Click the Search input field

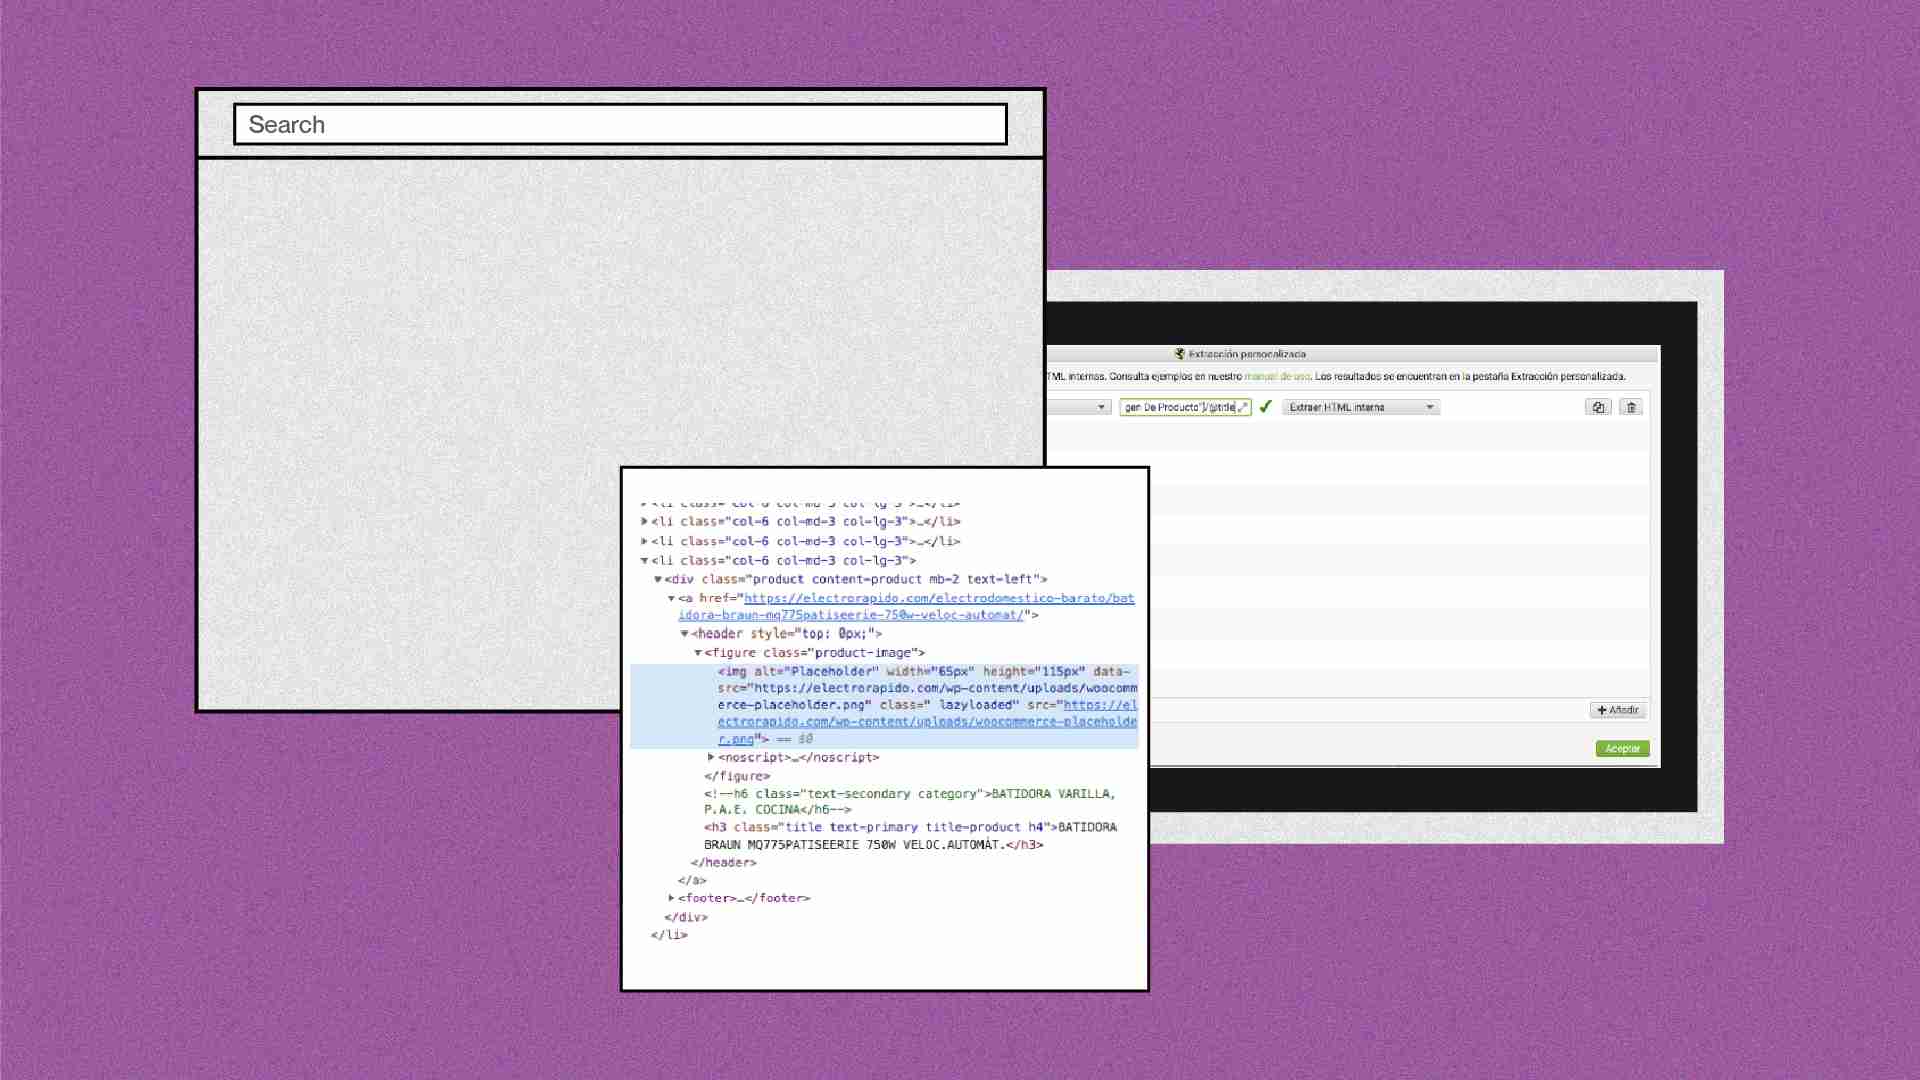(620, 125)
